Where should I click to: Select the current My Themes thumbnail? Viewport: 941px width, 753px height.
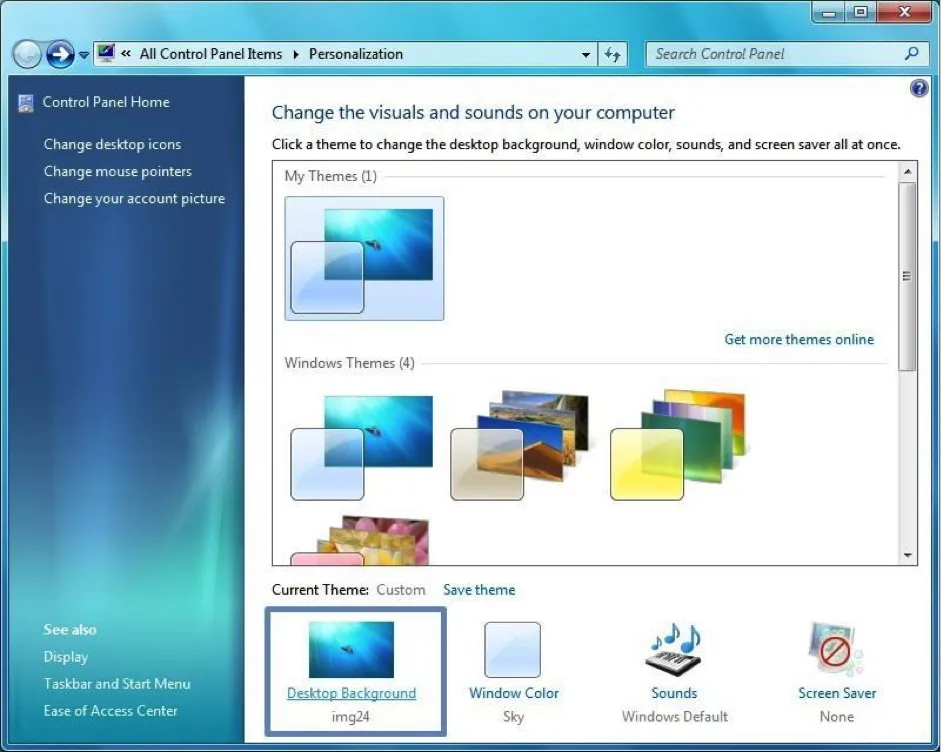364,257
